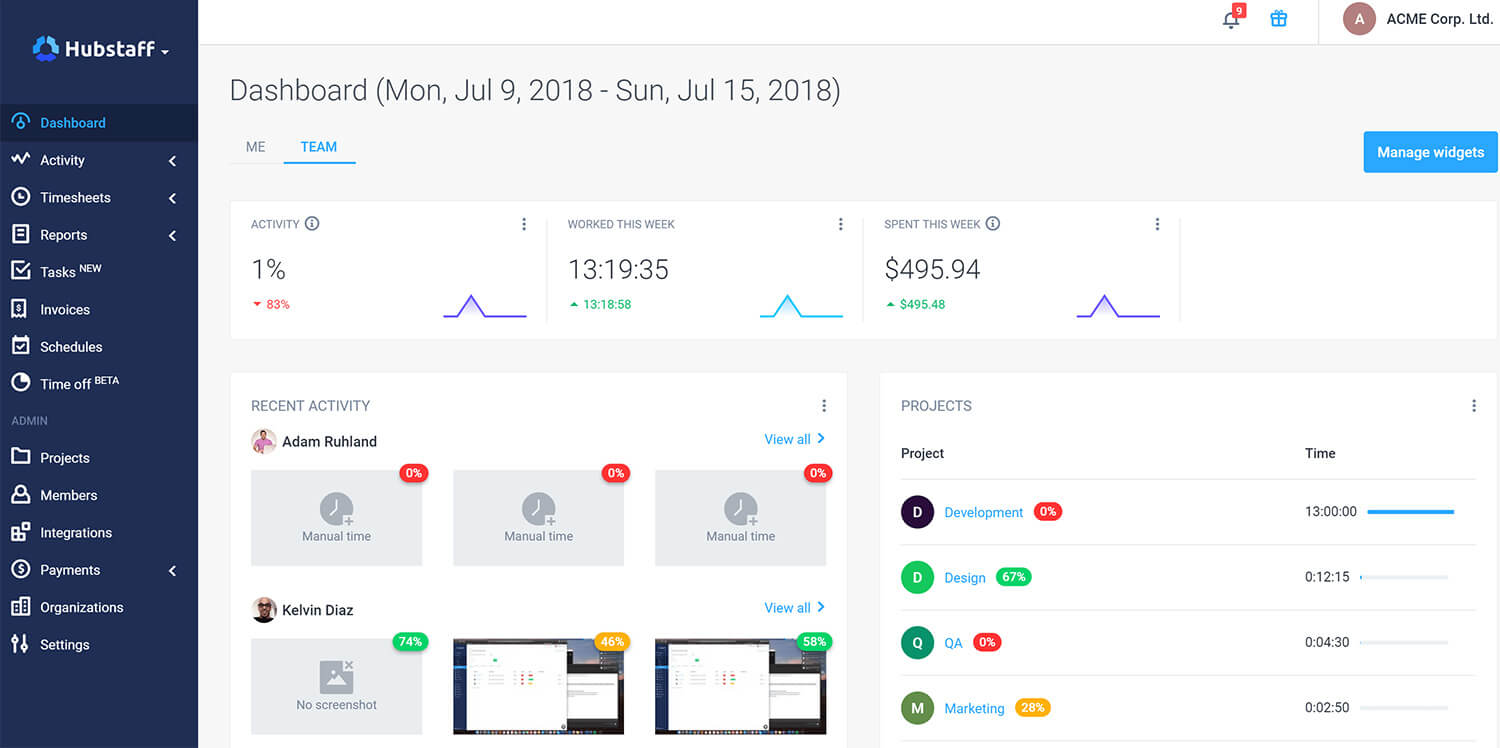Open the ACTIVITY widget three-dot menu
Image resolution: width=1500 pixels, height=748 pixels.
tap(524, 224)
